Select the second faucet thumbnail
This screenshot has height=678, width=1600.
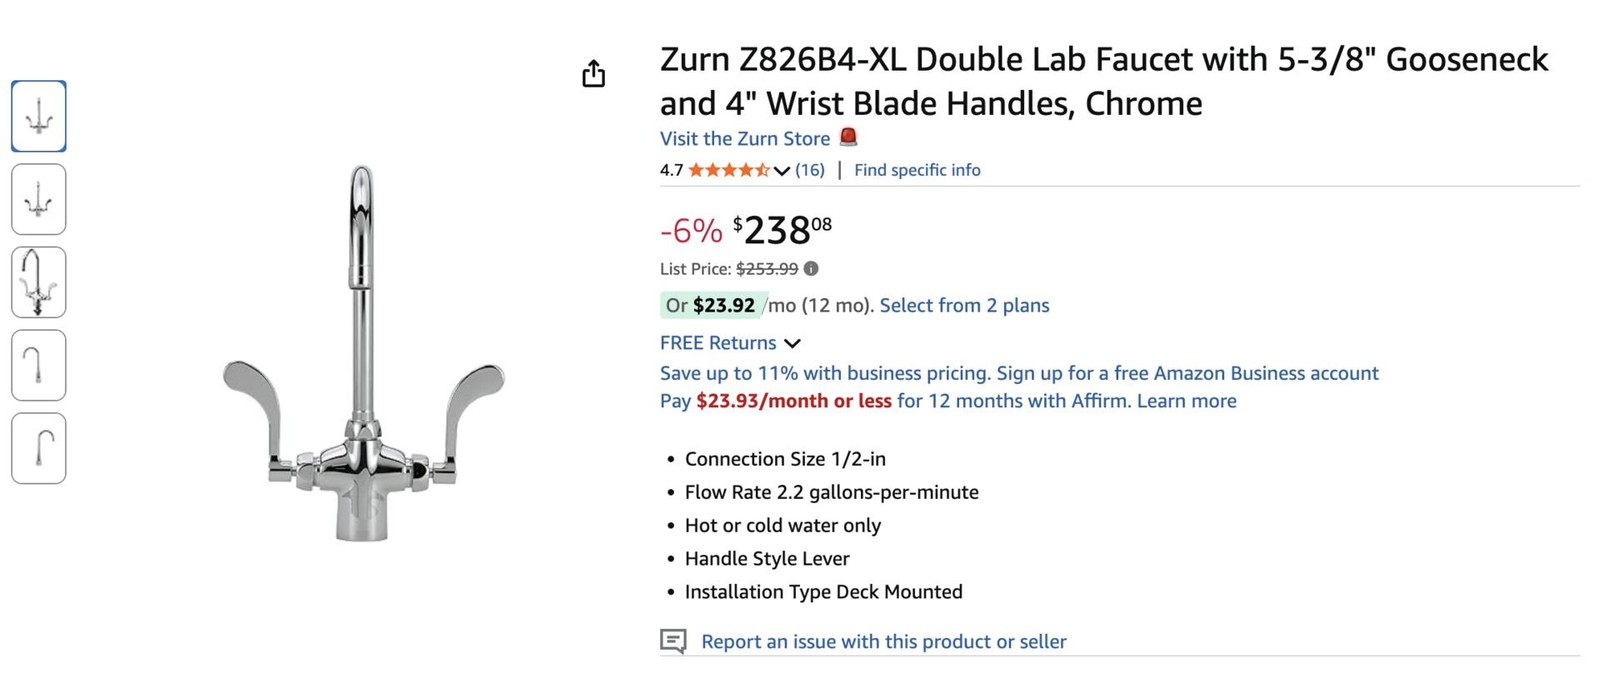click(x=39, y=199)
